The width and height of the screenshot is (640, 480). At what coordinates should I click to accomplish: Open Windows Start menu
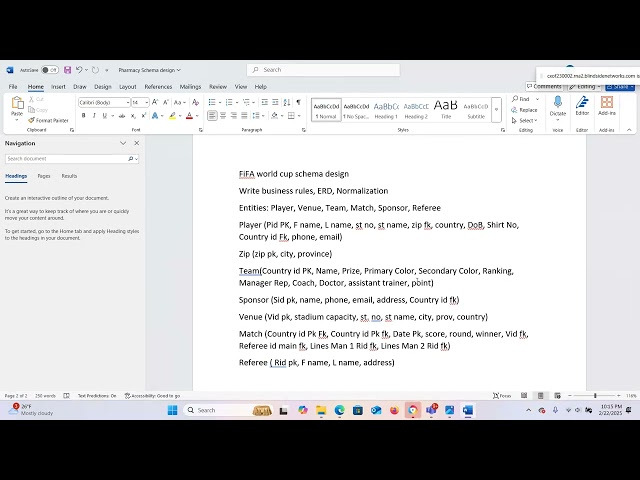(173, 410)
